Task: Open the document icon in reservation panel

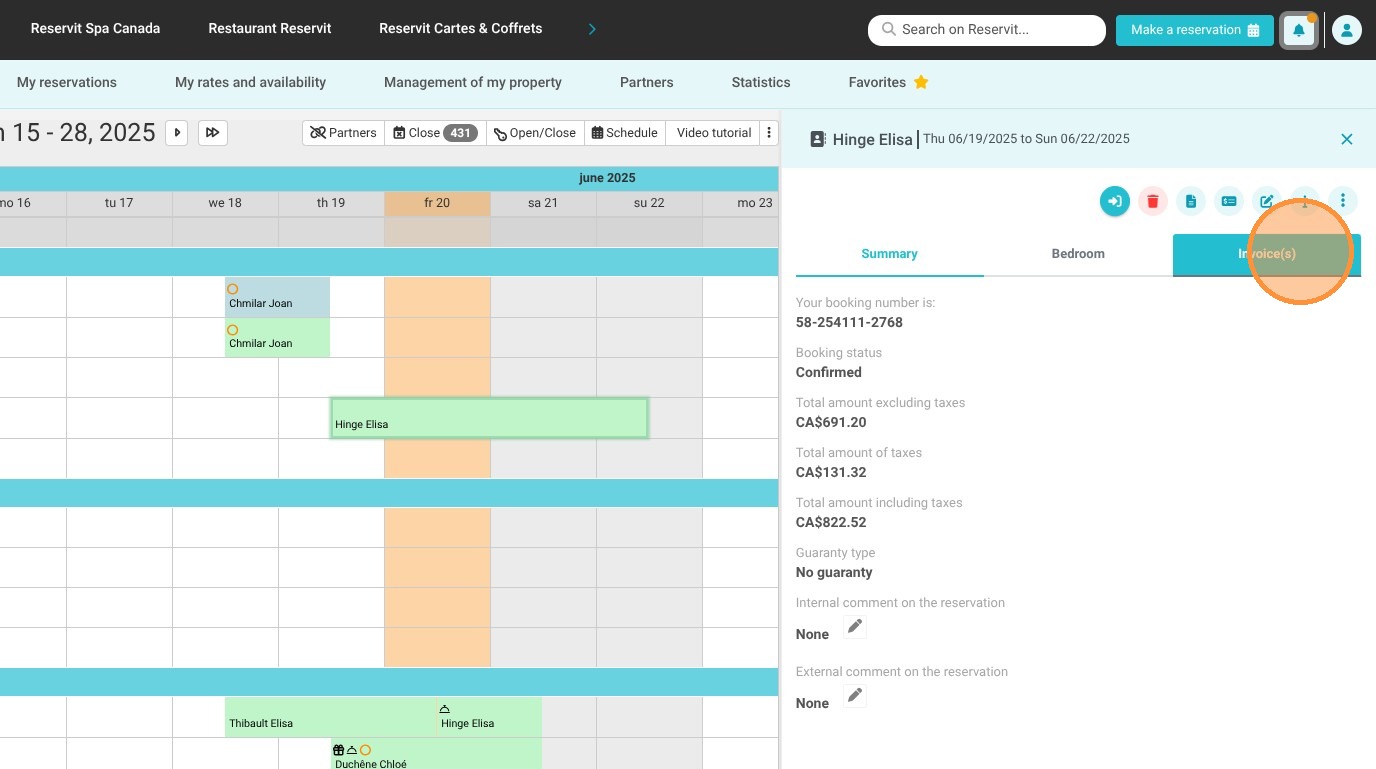Action: coord(1190,201)
